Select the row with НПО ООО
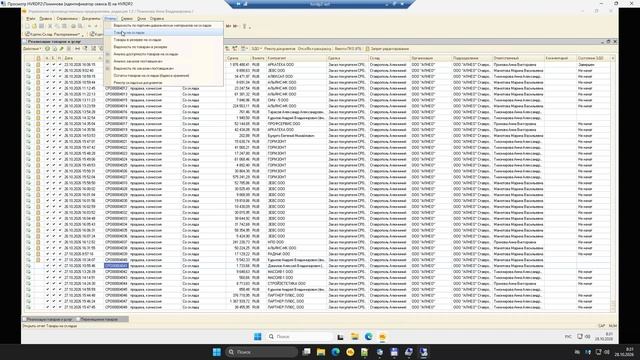Screen dimensions: 640x360 tap(318, 242)
